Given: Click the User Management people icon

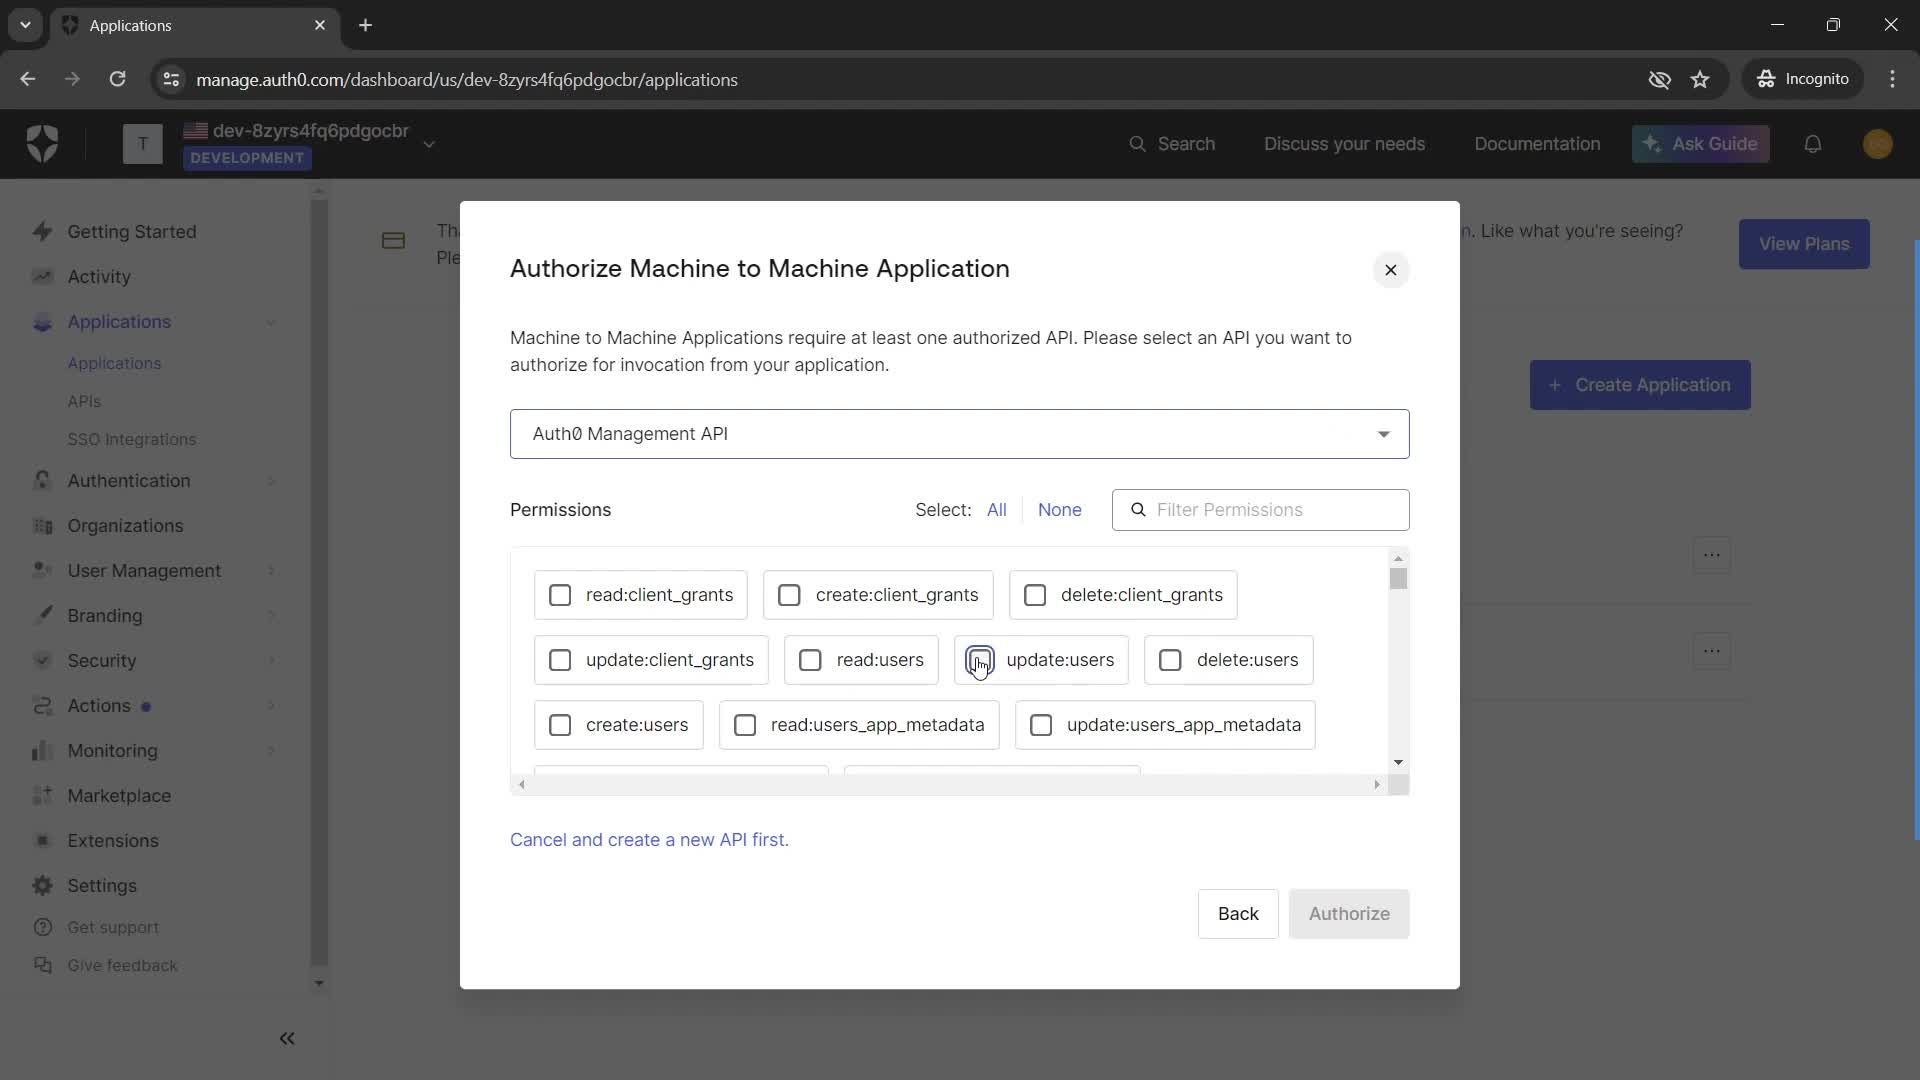Looking at the screenshot, I should 42,571.
